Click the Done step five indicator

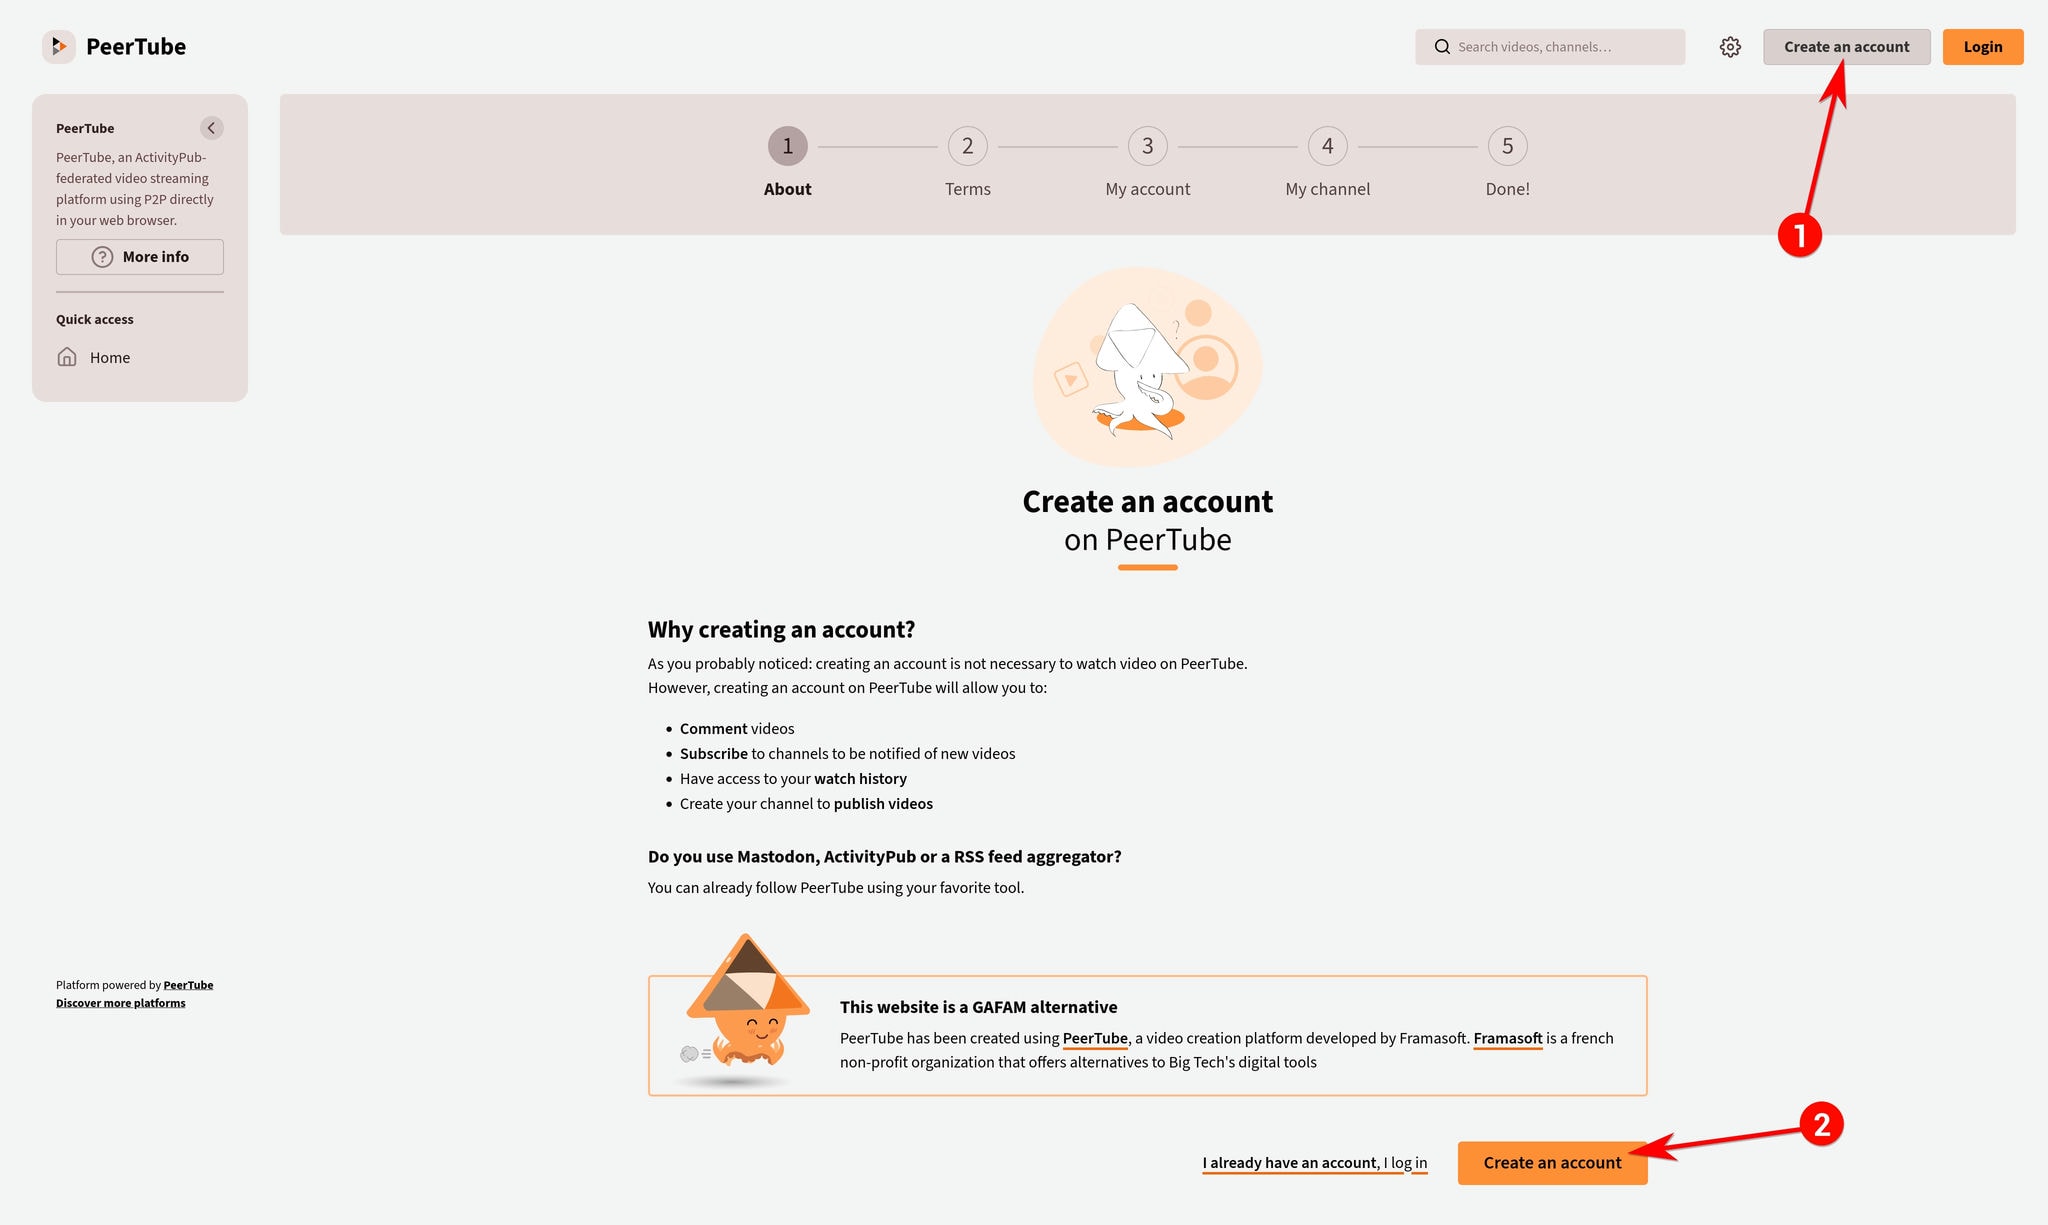(1507, 144)
